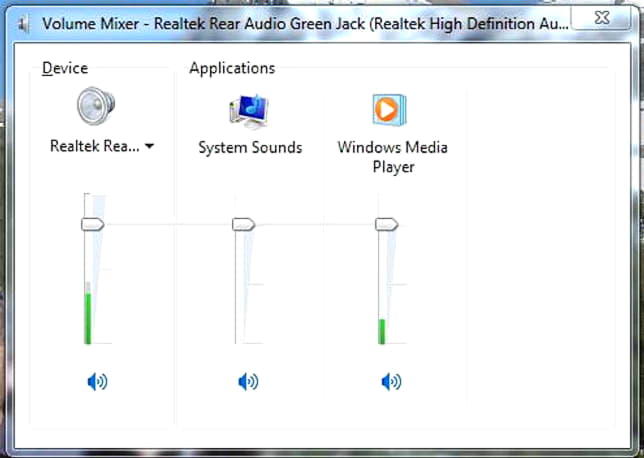Click the speaker icon in title bar

tap(24, 24)
